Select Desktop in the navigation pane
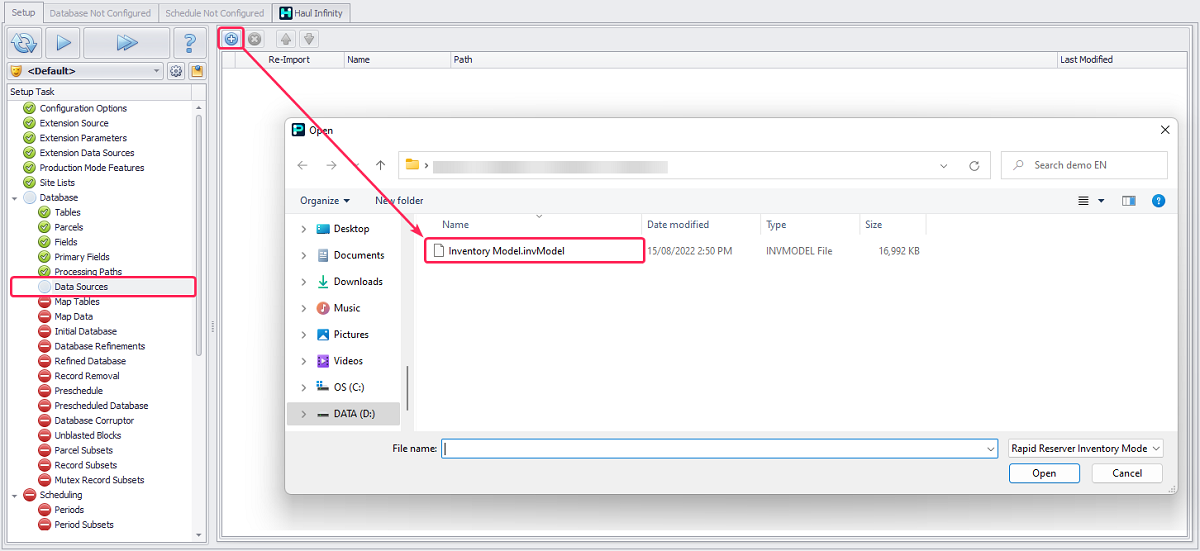Image resolution: width=1200 pixels, height=551 pixels. pos(351,229)
